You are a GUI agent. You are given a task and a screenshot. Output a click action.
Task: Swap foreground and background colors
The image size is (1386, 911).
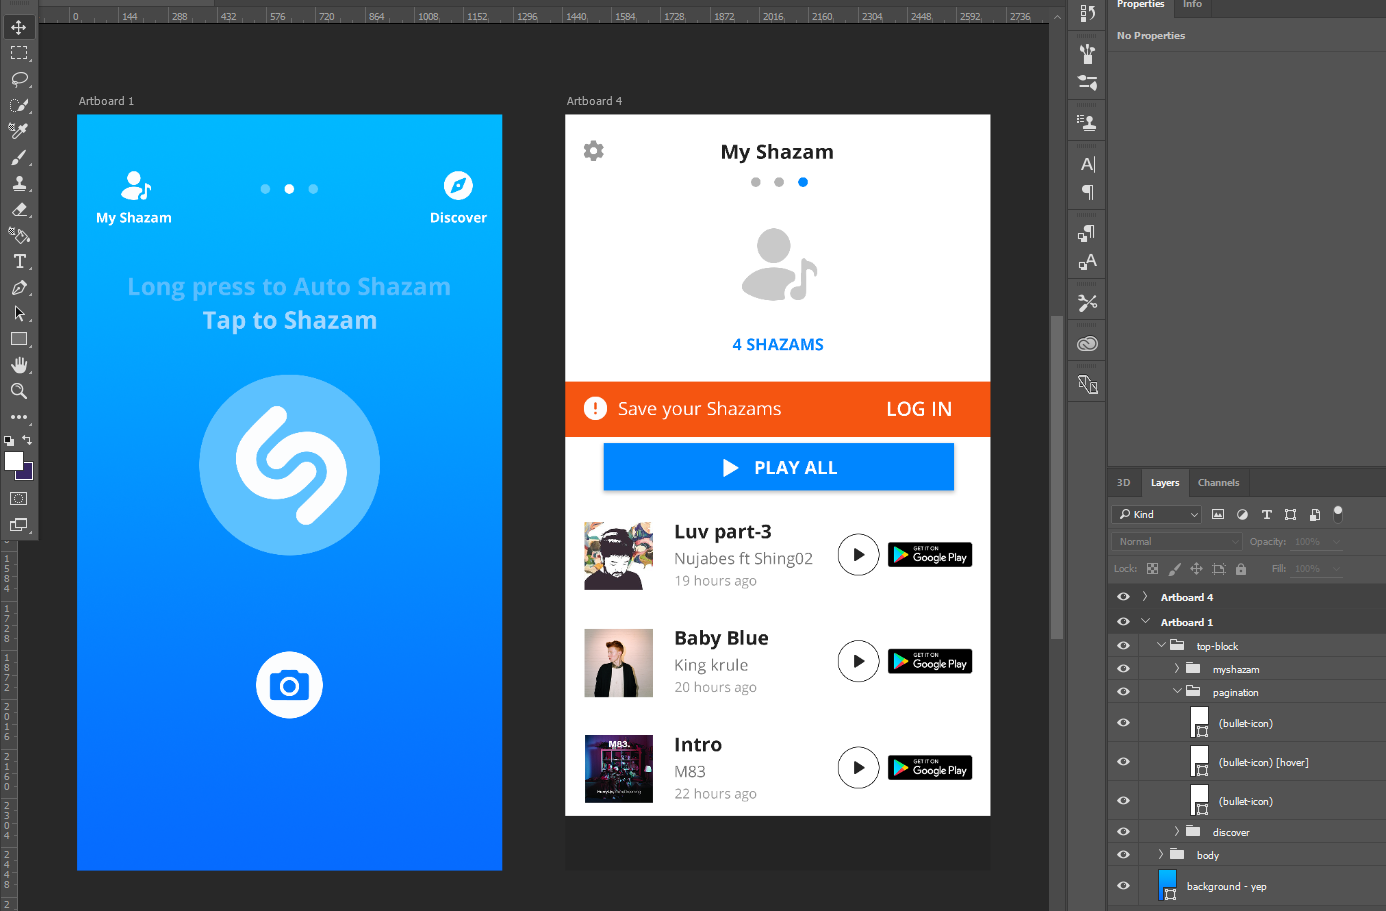click(x=27, y=440)
